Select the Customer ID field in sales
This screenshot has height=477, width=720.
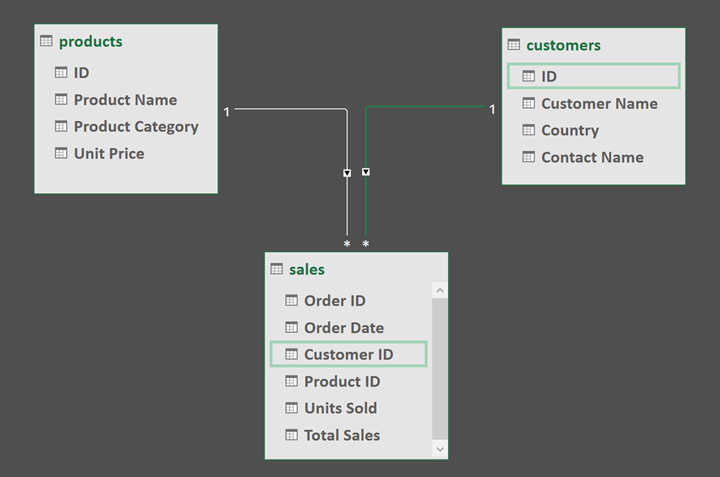point(348,354)
